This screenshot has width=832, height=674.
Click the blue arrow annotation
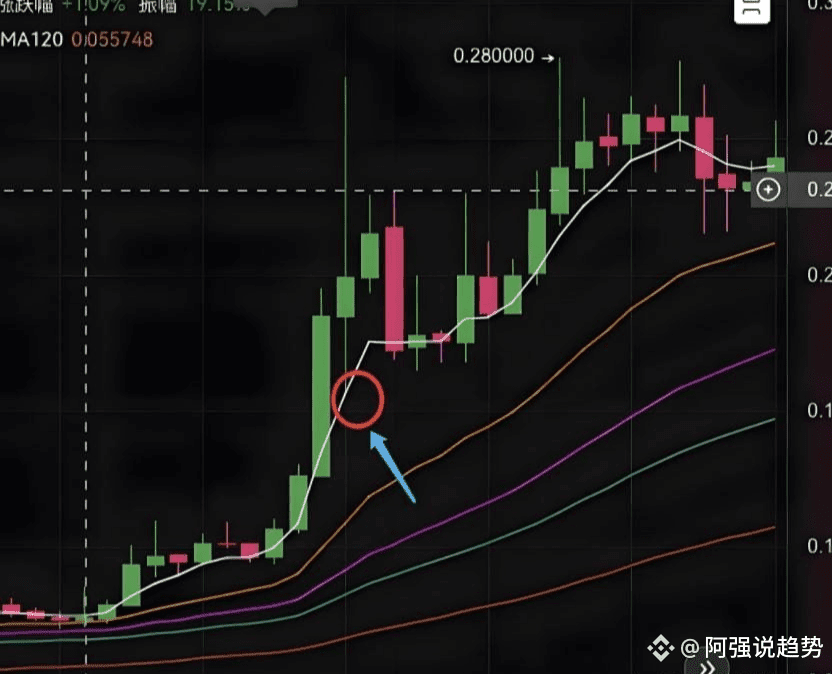(x=393, y=466)
